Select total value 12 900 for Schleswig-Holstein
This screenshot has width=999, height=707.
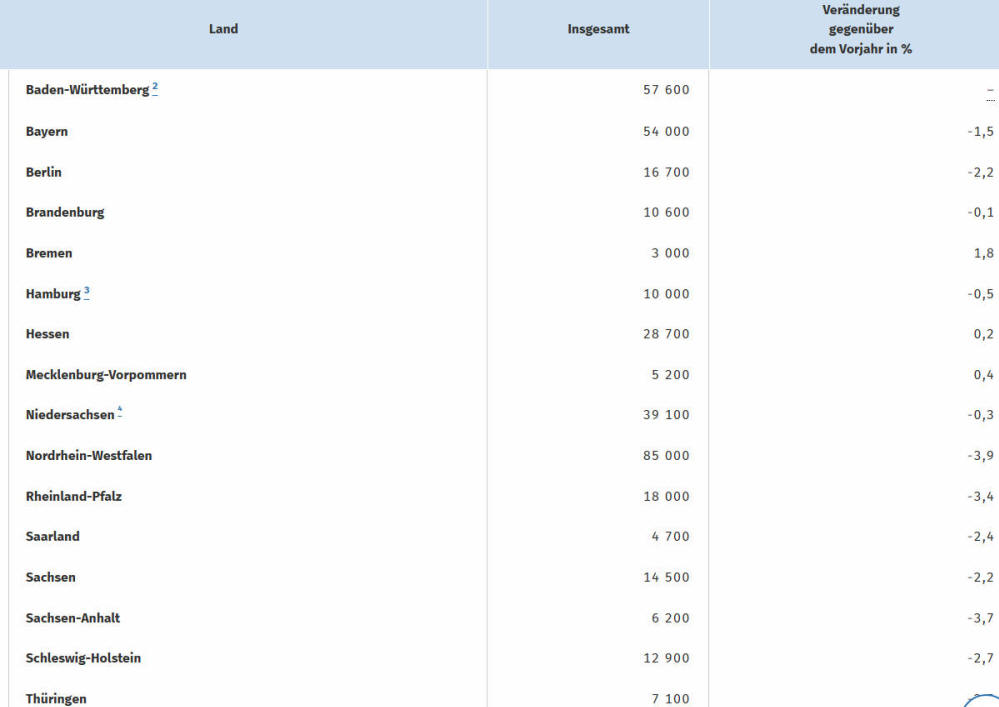coord(666,658)
